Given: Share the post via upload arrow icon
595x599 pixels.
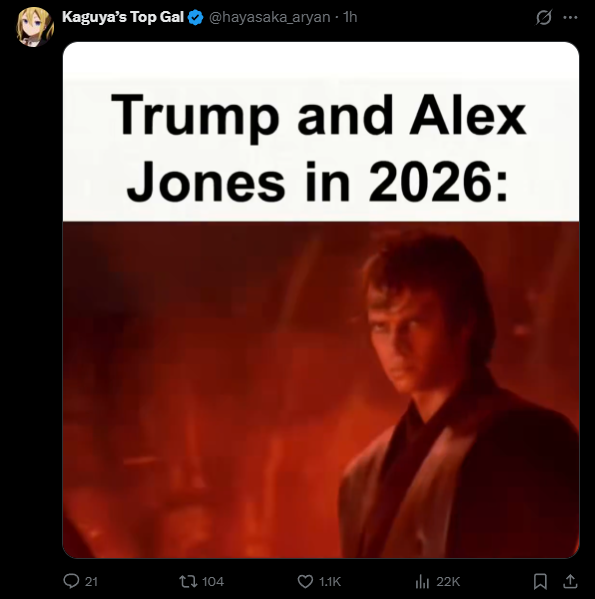Looking at the screenshot, I should click(x=570, y=581).
